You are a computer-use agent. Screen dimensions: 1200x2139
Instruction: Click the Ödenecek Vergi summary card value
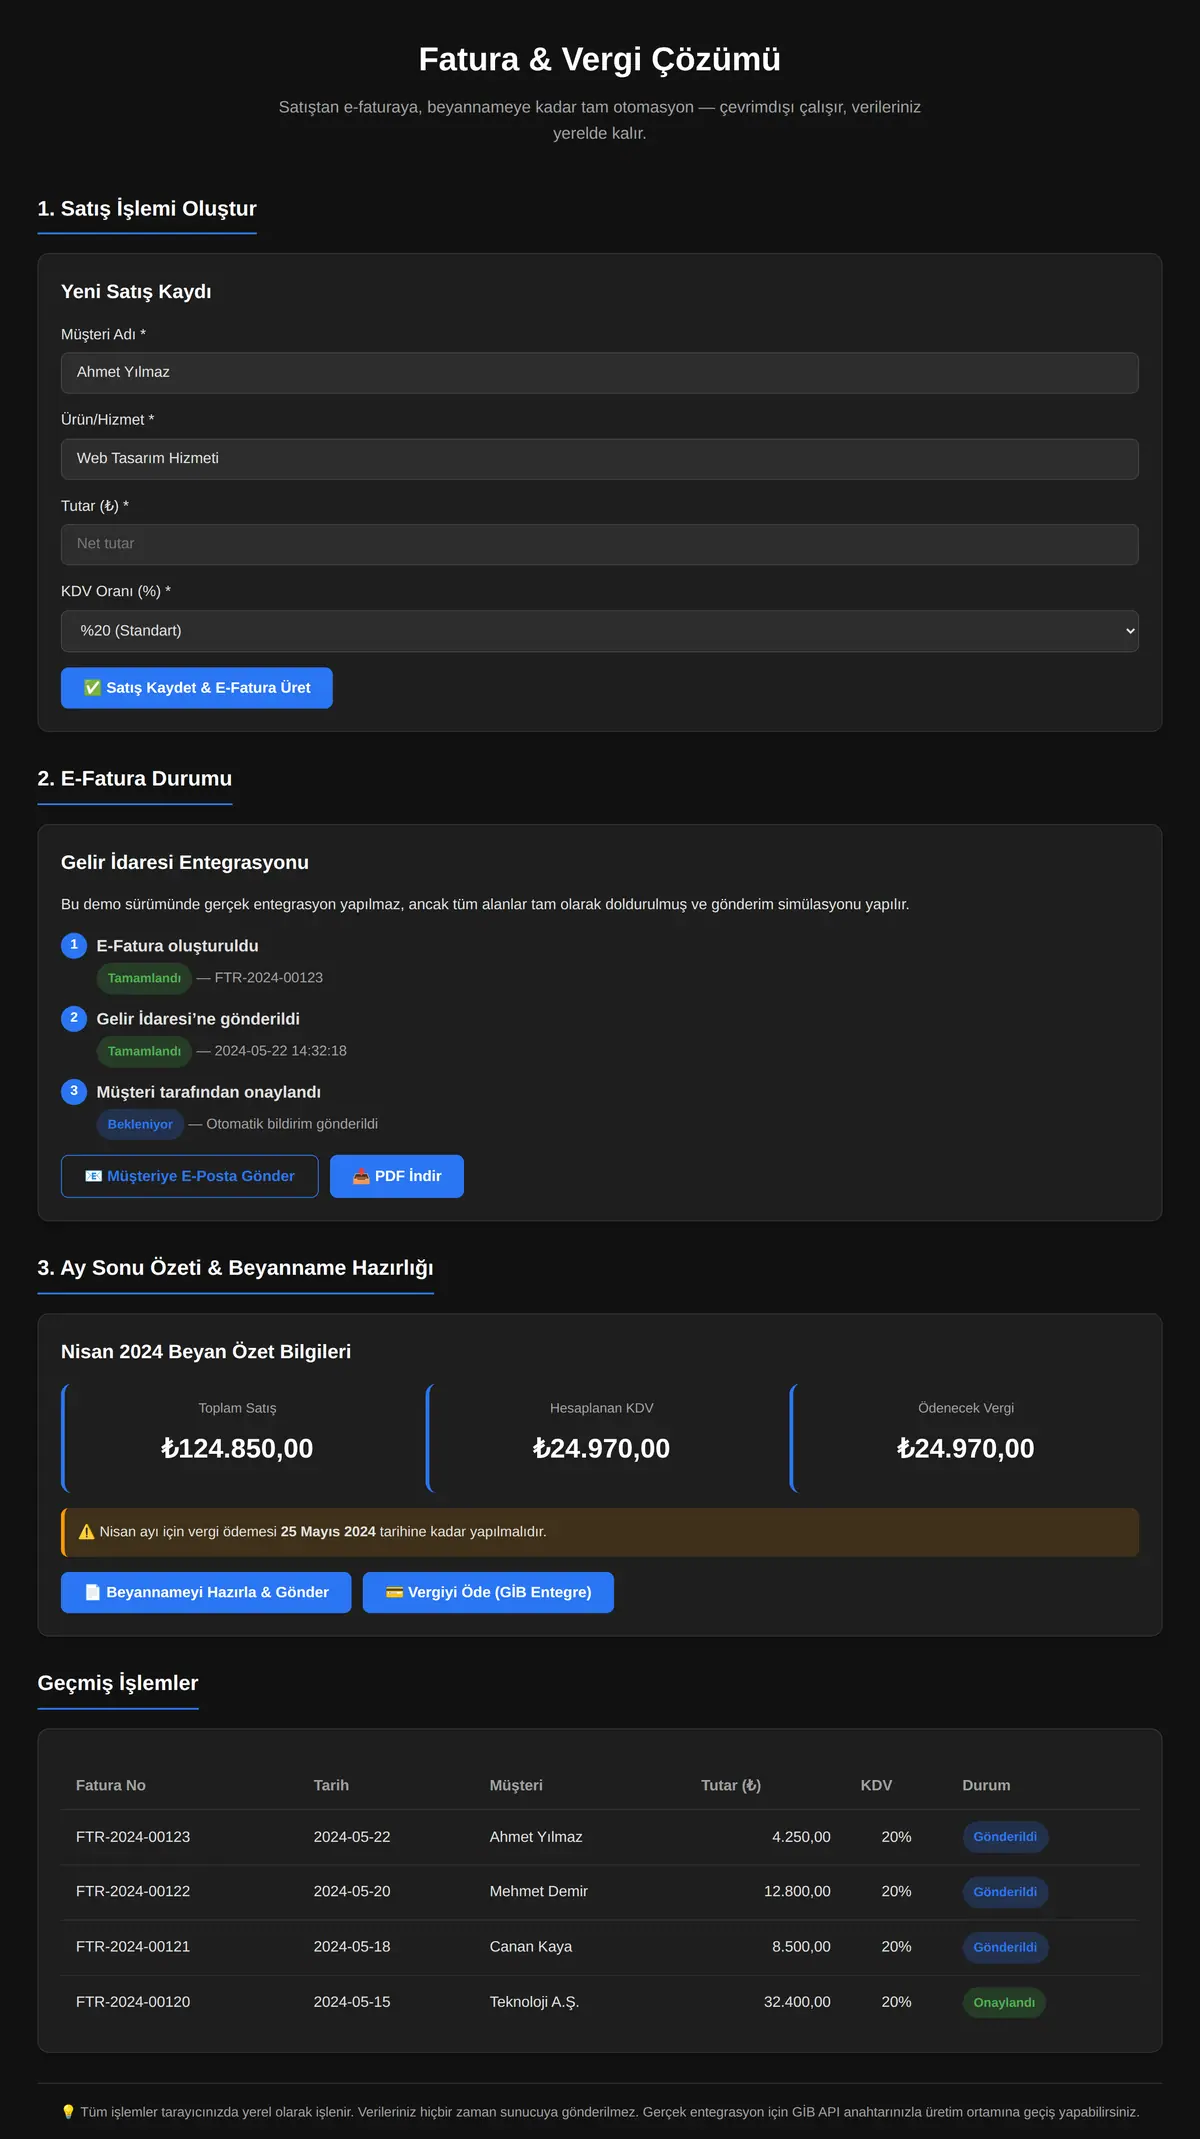(966, 1448)
